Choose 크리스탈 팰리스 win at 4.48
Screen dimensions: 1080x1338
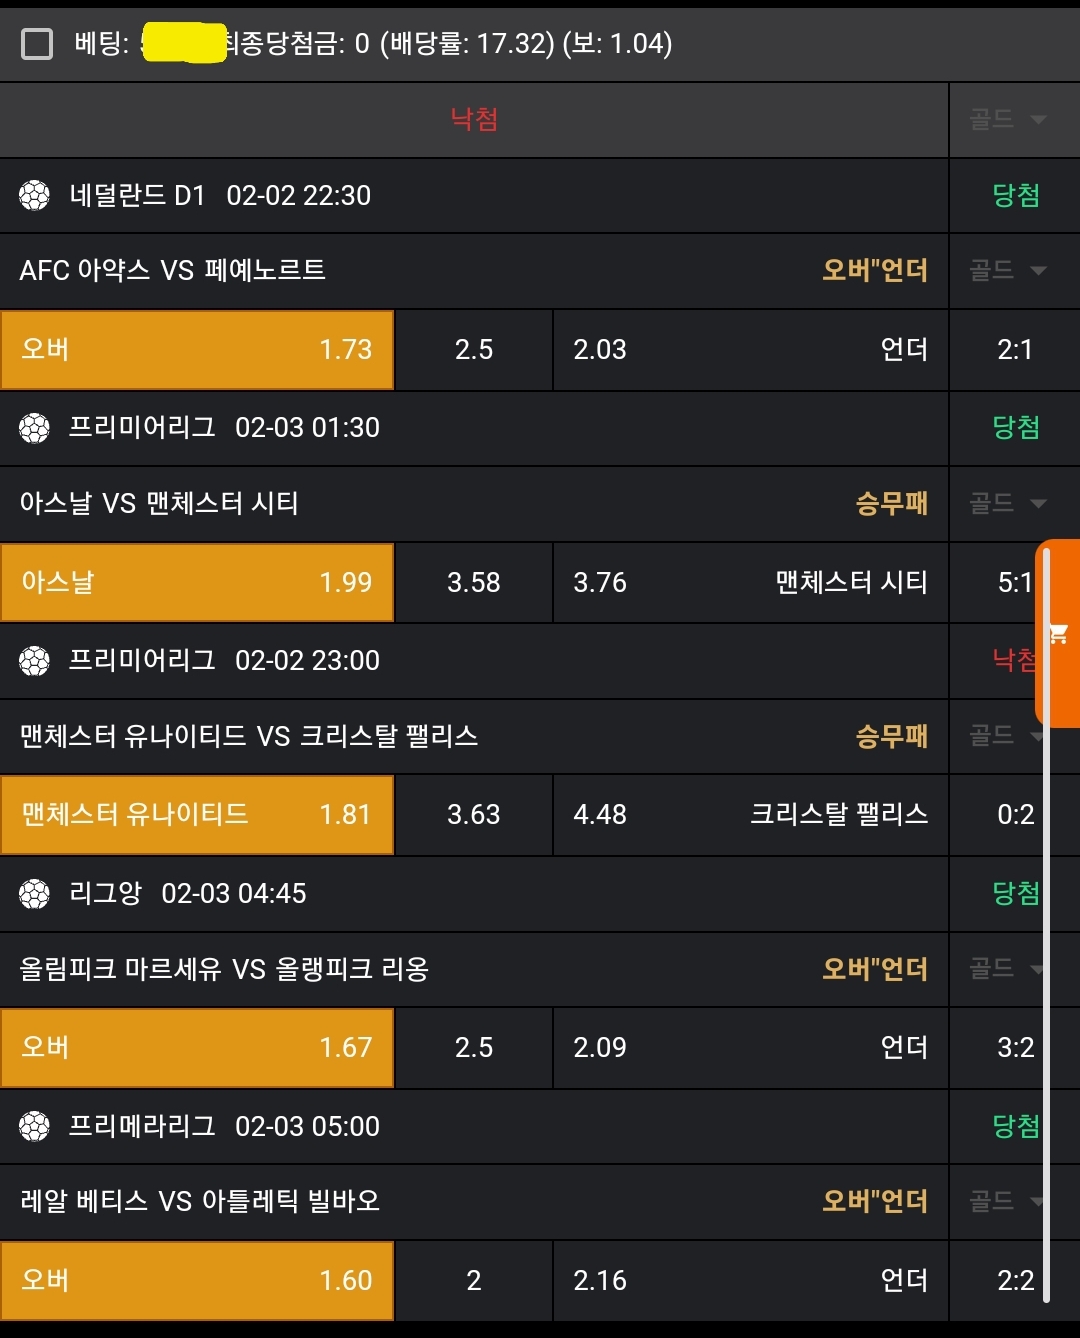pos(750,815)
